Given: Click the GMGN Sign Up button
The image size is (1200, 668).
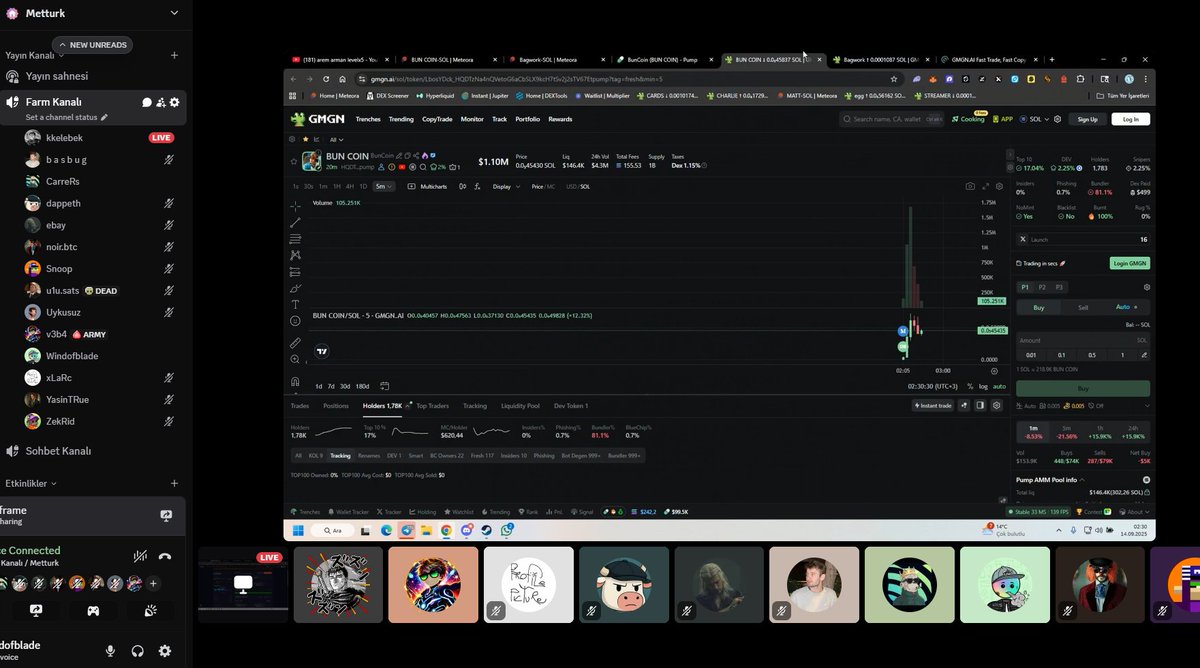Looking at the screenshot, I should point(1087,119).
